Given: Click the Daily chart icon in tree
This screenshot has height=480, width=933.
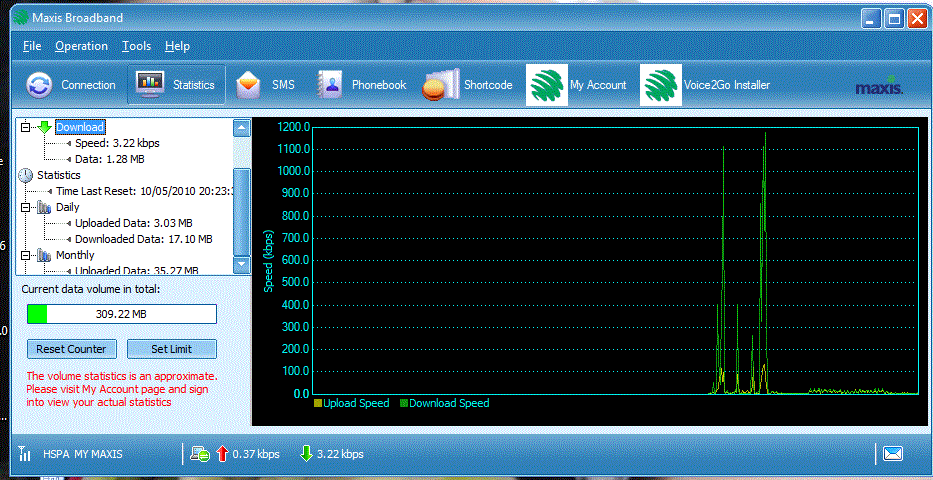Looking at the screenshot, I should coord(44,208).
